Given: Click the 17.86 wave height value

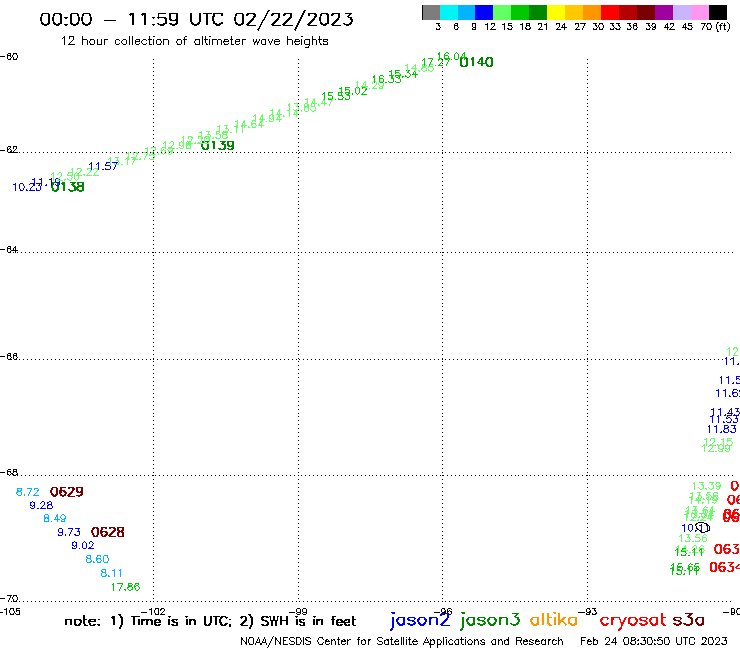Looking at the screenshot, I should 126,587.
